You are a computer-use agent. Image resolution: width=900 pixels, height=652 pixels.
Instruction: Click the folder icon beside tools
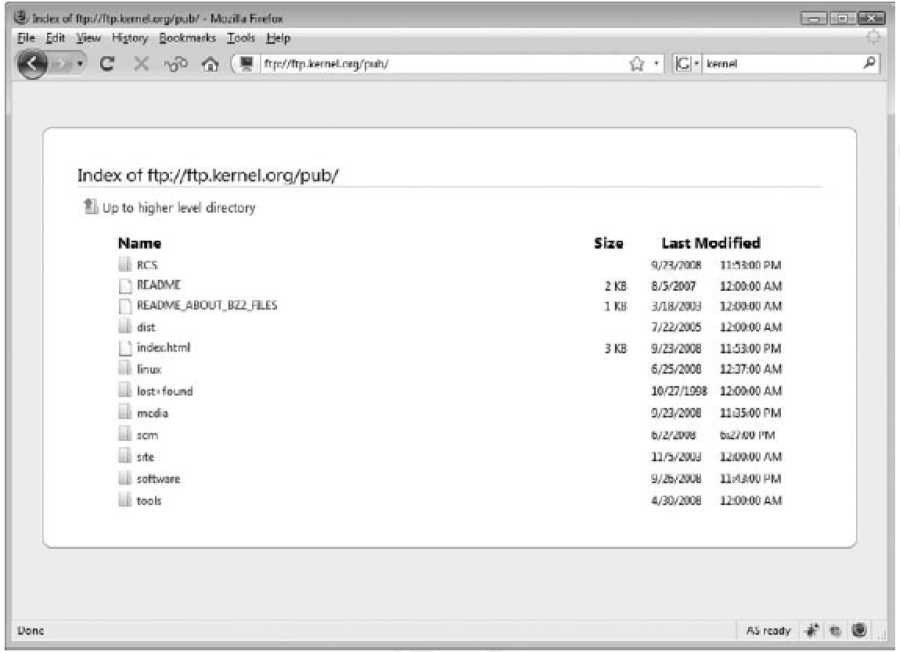(125, 499)
